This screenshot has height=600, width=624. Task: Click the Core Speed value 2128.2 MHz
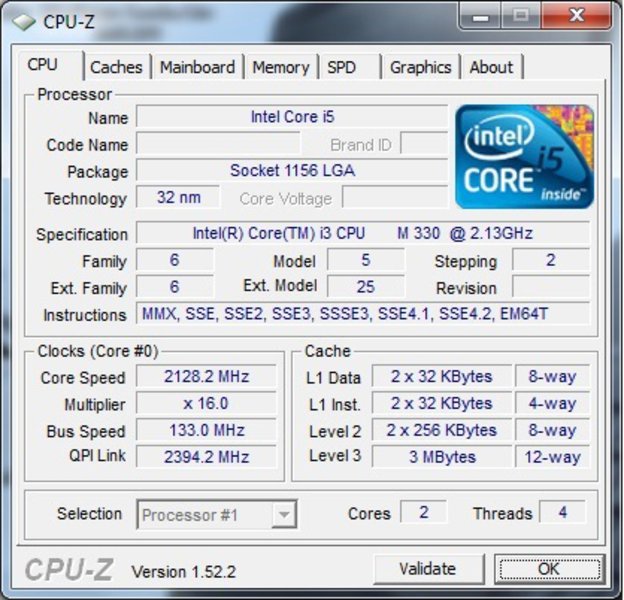pyautogui.click(x=206, y=376)
